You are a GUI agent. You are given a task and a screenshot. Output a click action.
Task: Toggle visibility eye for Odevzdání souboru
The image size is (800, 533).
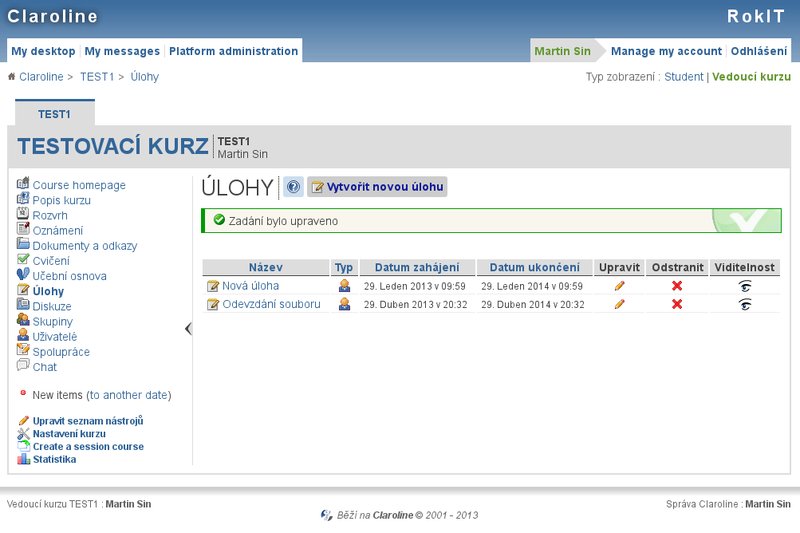coord(744,304)
